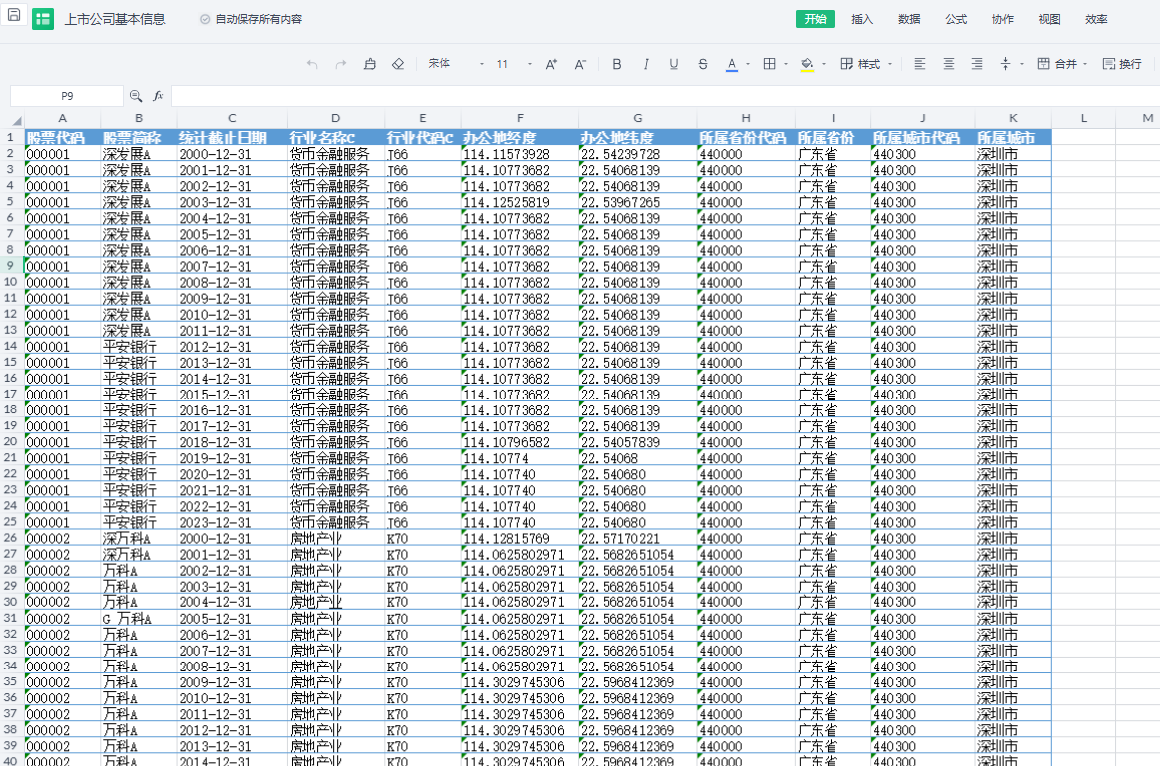Image resolution: width=1160 pixels, height=766 pixels.
Task: Open the 数据 tab
Action: pos(908,19)
